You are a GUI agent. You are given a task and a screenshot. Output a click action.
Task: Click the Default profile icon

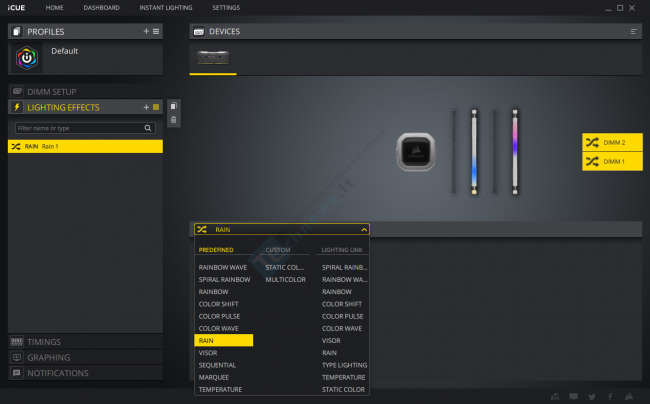pyautogui.click(x=26, y=59)
